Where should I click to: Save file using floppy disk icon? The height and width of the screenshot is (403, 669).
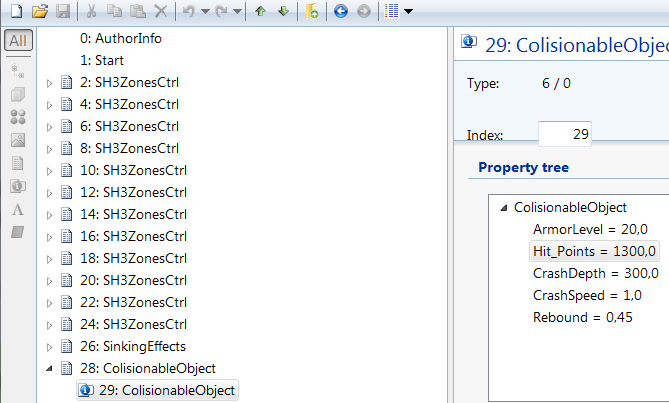pos(63,11)
